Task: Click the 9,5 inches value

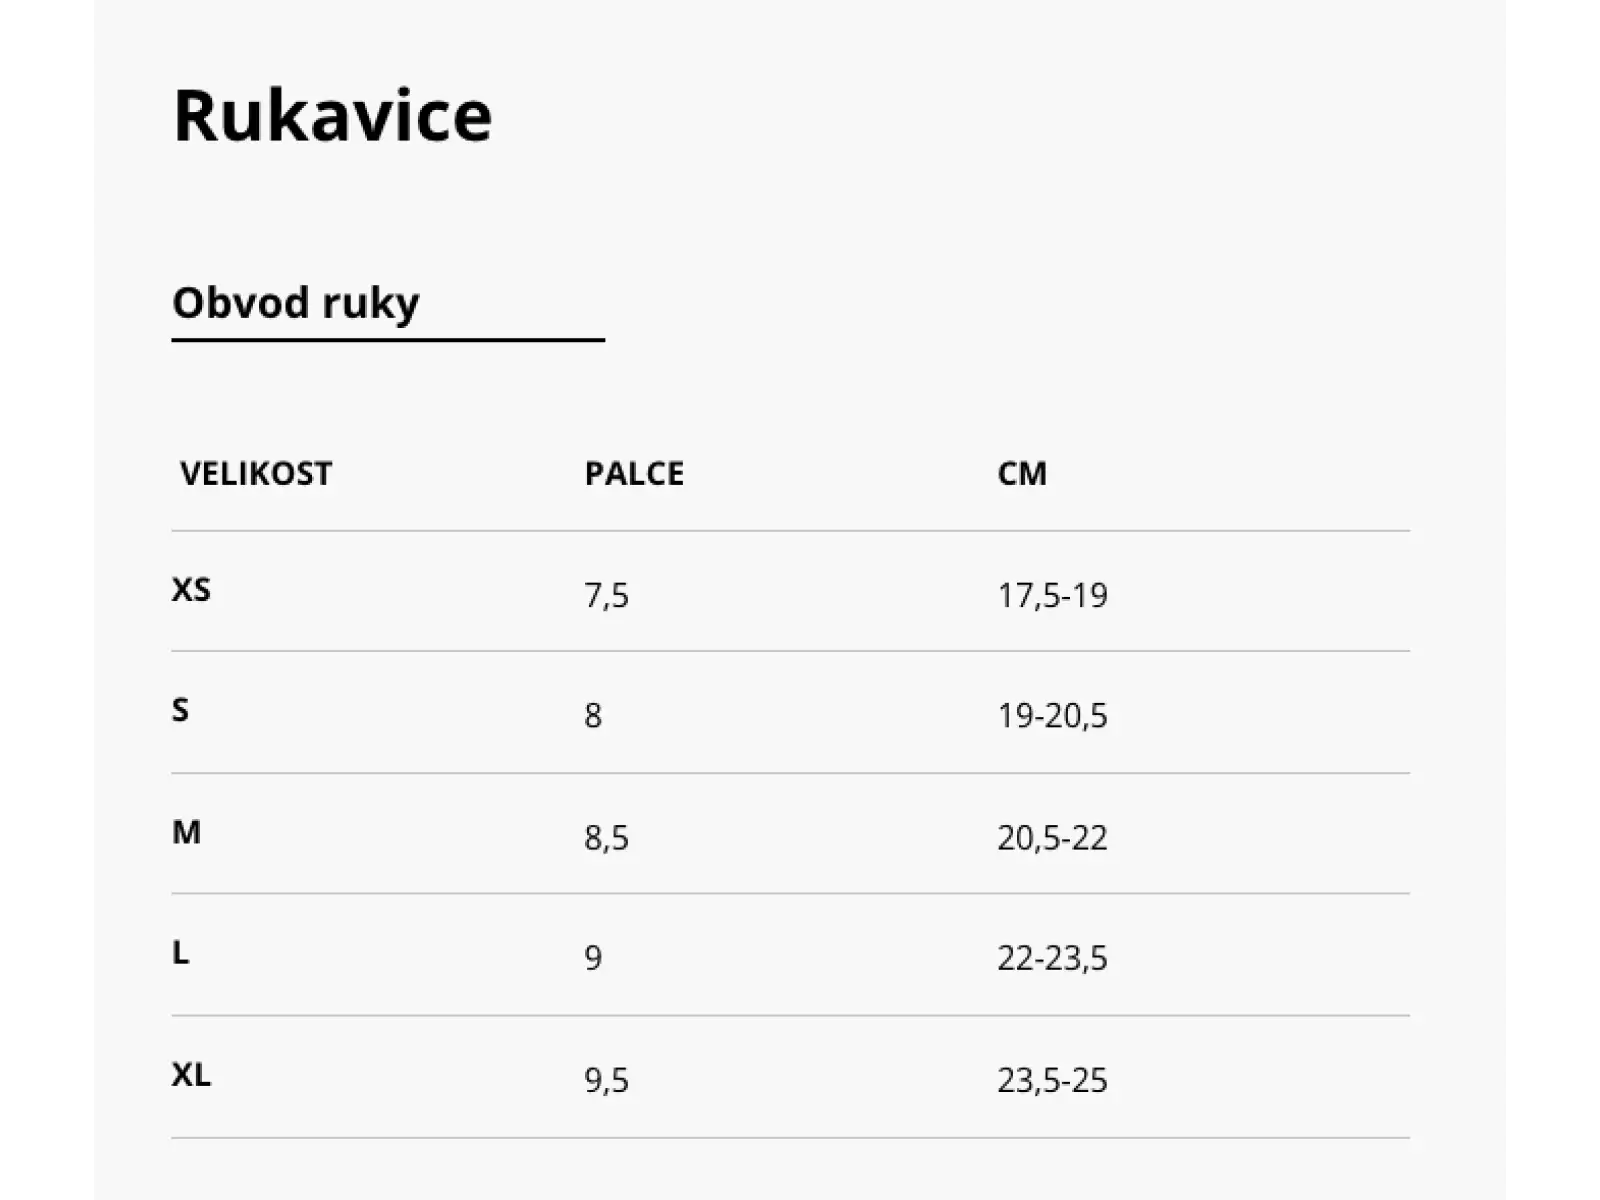Action: tap(606, 1081)
